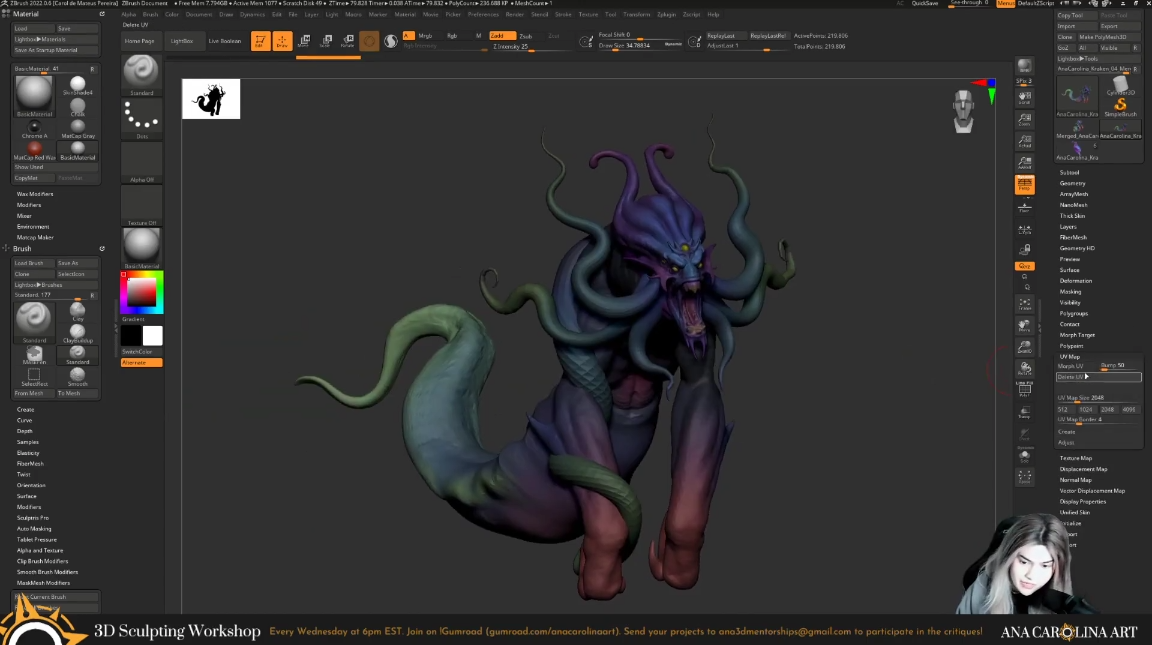Open the Transform menu
Screen dimensions: 1152x645
tap(636, 14)
